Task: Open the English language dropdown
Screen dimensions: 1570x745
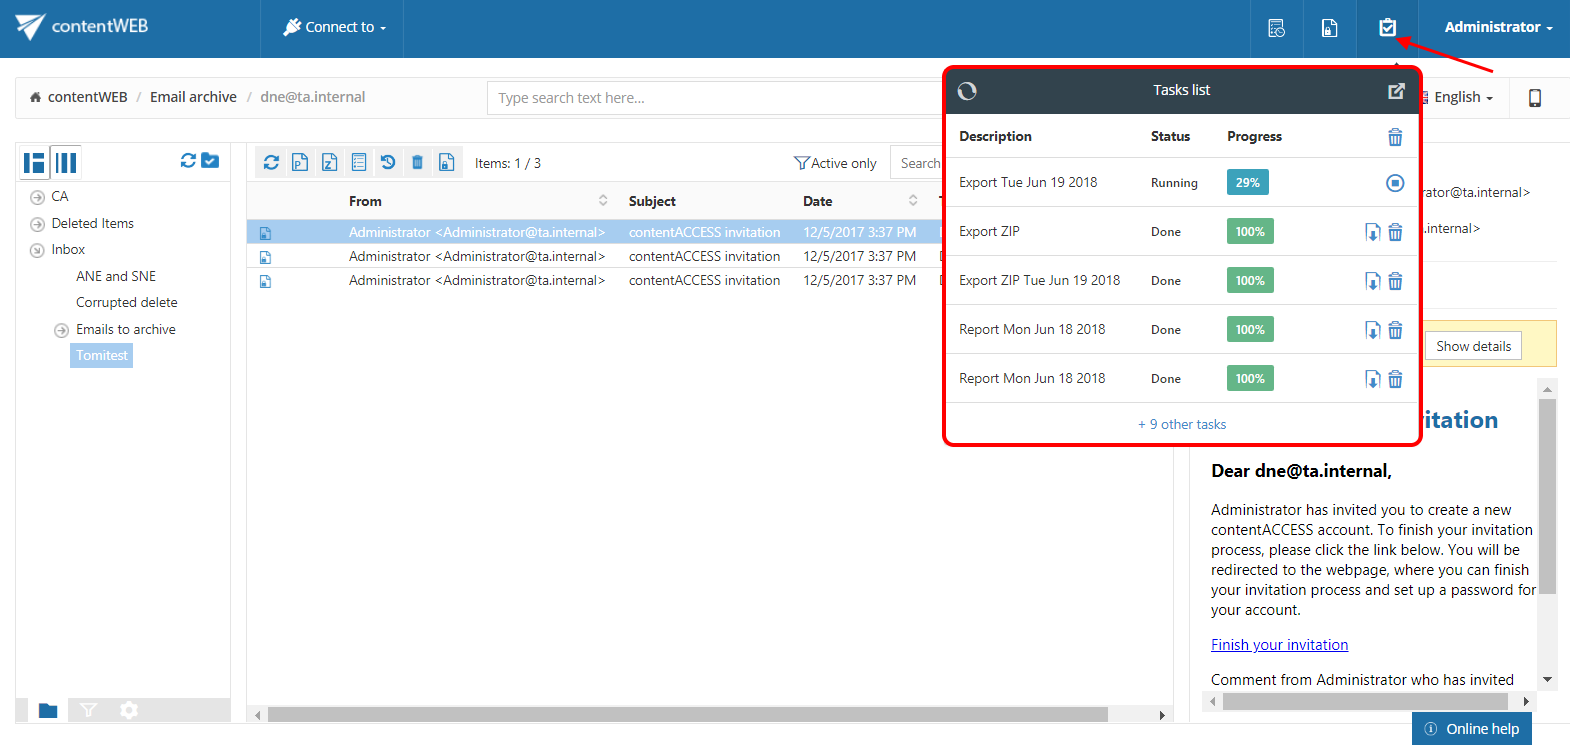Action: point(1463,97)
